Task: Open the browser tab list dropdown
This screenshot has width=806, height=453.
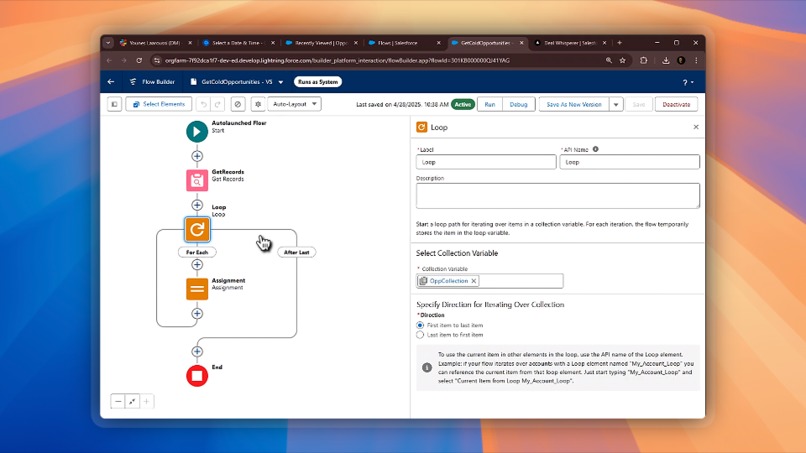Action: 108,43
